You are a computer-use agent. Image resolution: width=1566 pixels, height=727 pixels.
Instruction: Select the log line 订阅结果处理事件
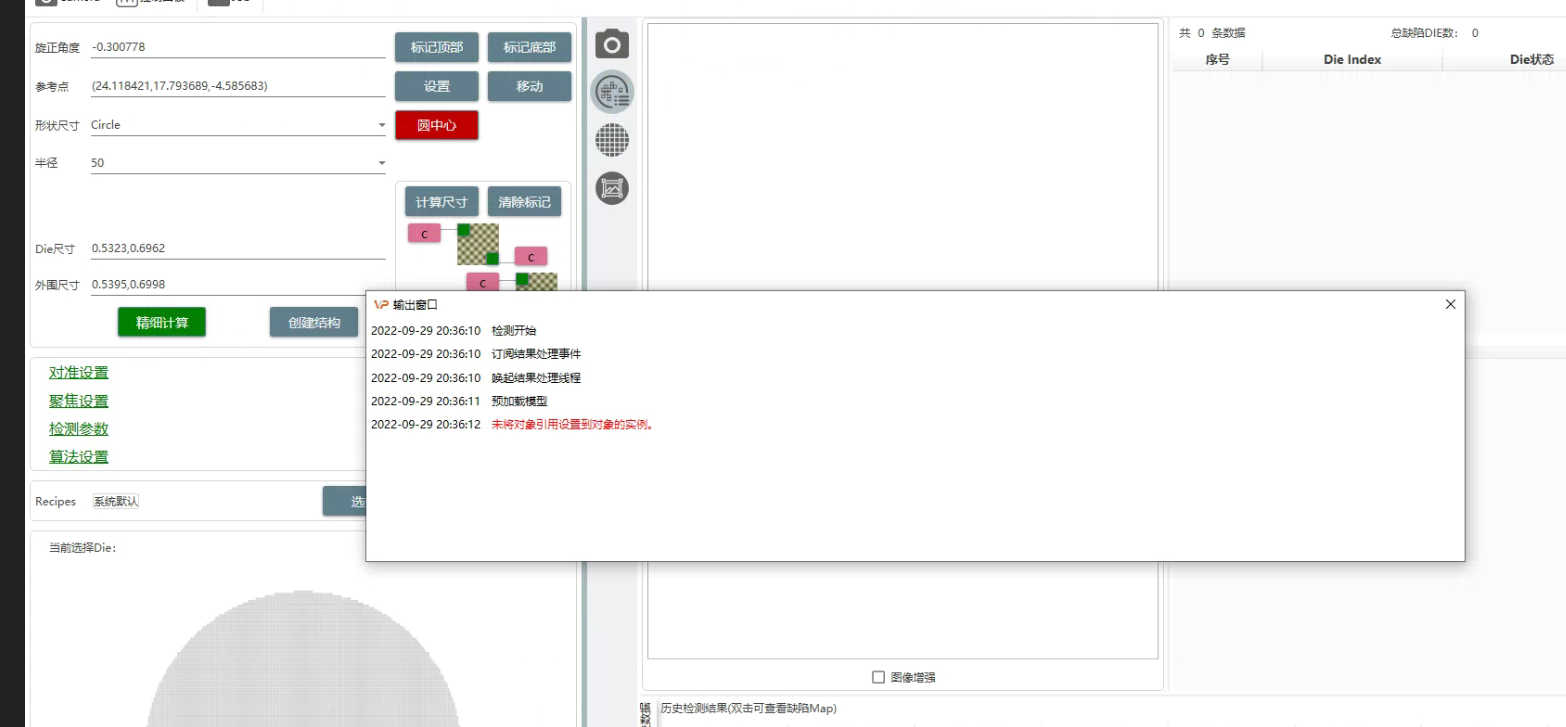click(x=536, y=354)
